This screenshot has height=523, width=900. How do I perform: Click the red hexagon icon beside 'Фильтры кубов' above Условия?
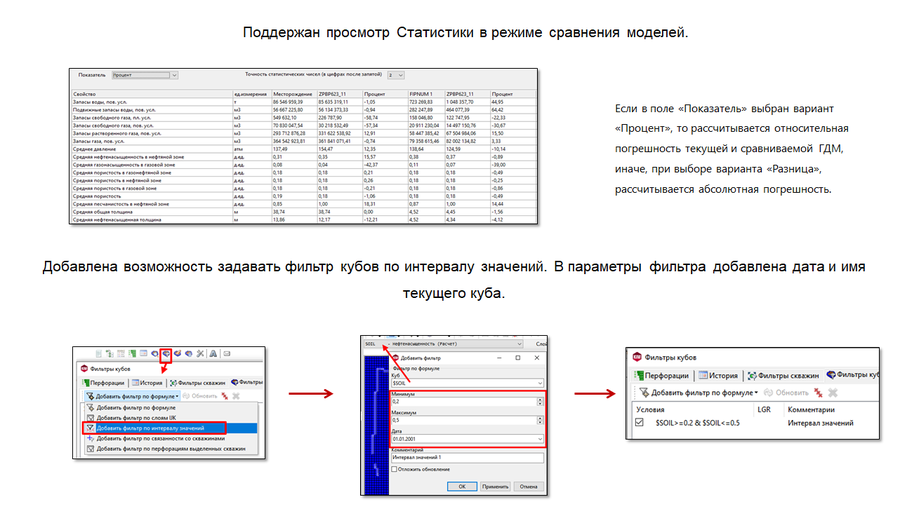(x=637, y=357)
